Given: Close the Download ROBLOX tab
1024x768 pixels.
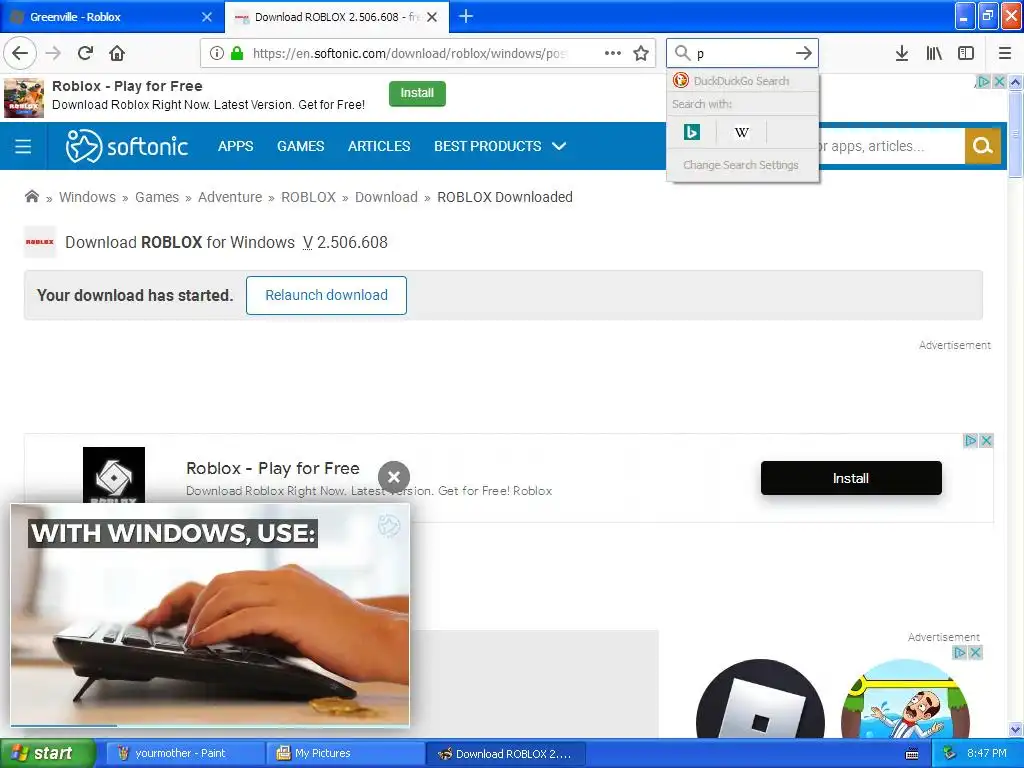Looking at the screenshot, I should (432, 17).
